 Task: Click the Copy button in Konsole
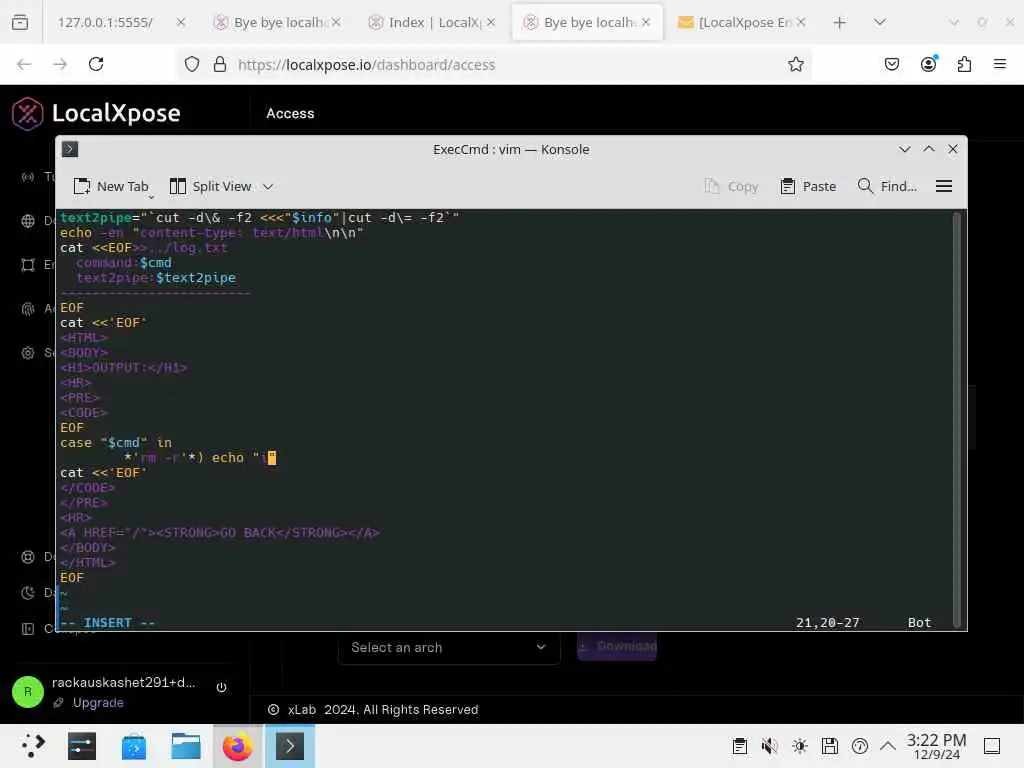[x=732, y=187]
